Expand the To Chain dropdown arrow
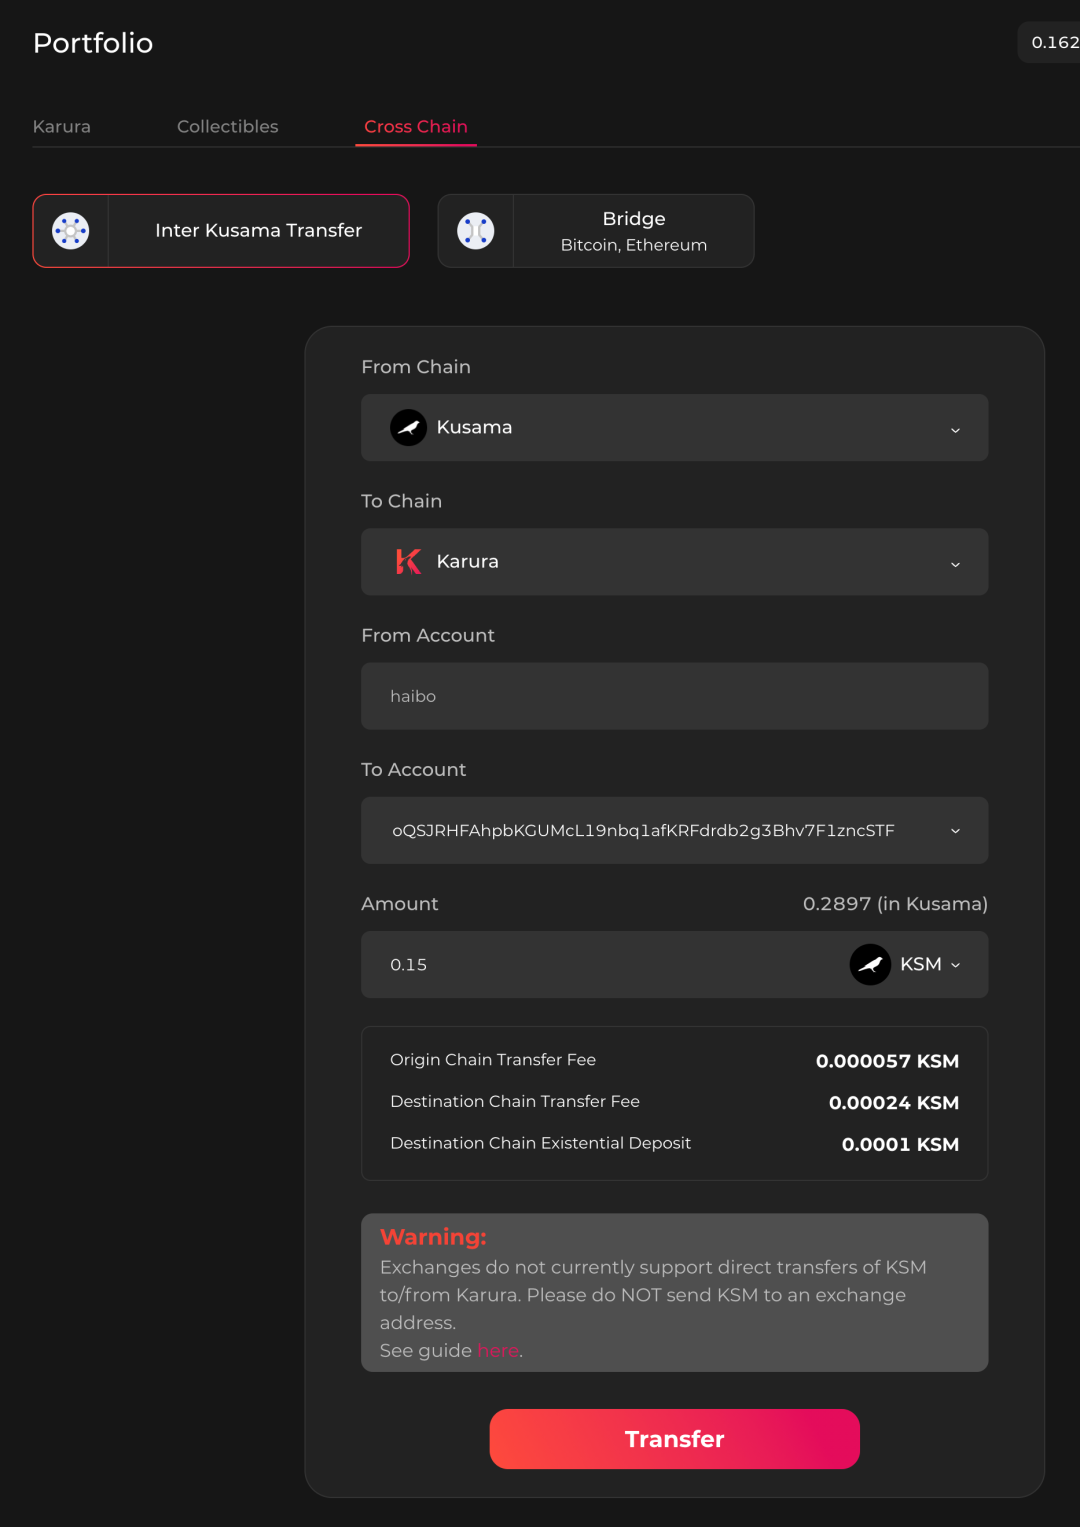This screenshot has width=1080, height=1527. 955,564
